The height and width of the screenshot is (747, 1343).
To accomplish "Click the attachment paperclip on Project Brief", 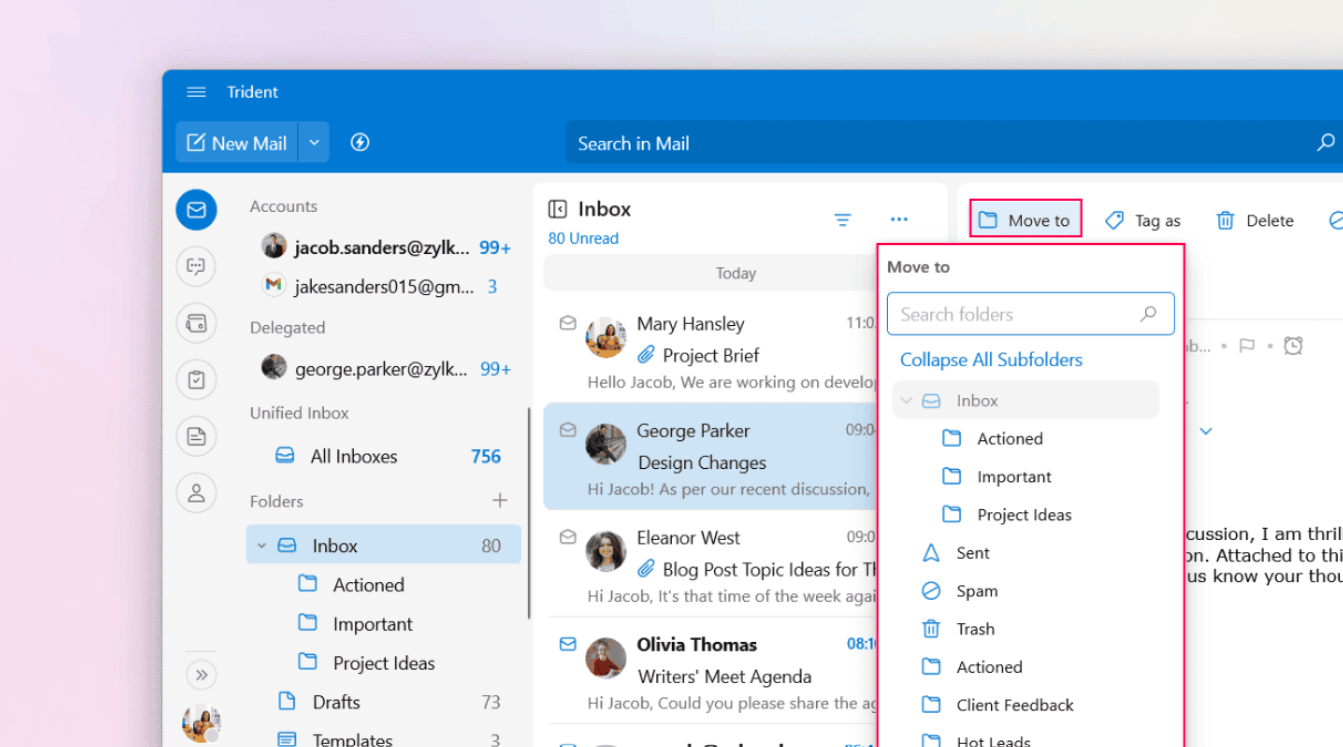I will (x=647, y=355).
